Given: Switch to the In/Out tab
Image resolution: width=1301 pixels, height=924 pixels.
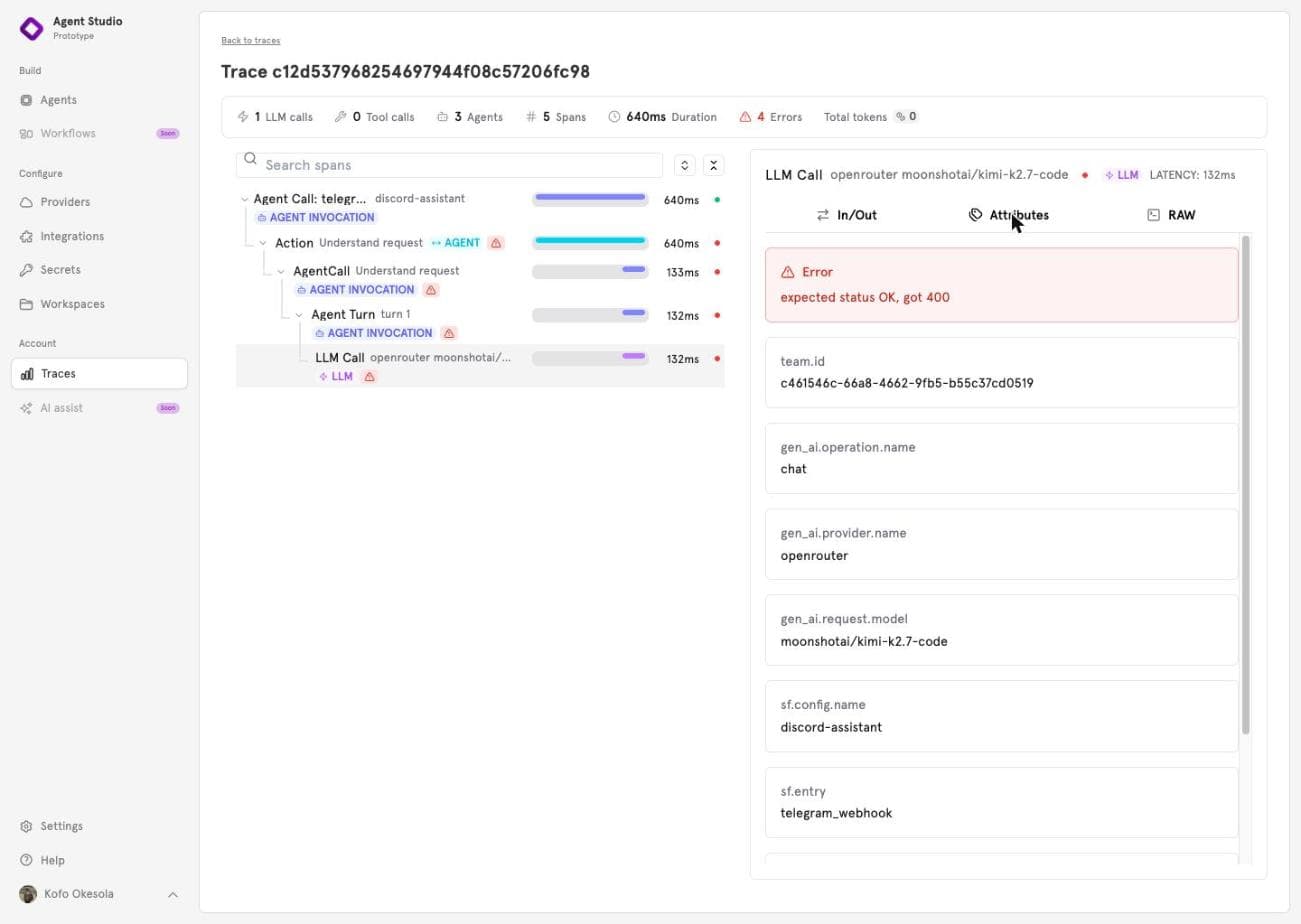Looking at the screenshot, I should pos(846,215).
